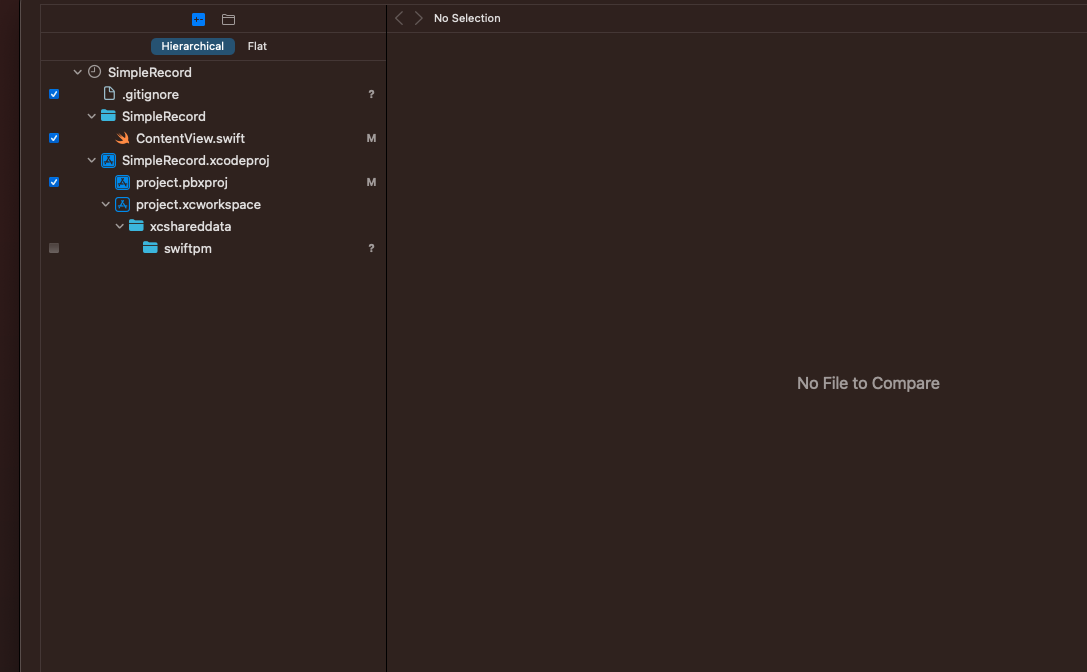Collapse project.xcworkspace chevron
The height and width of the screenshot is (672, 1087).
pyautogui.click(x=105, y=205)
